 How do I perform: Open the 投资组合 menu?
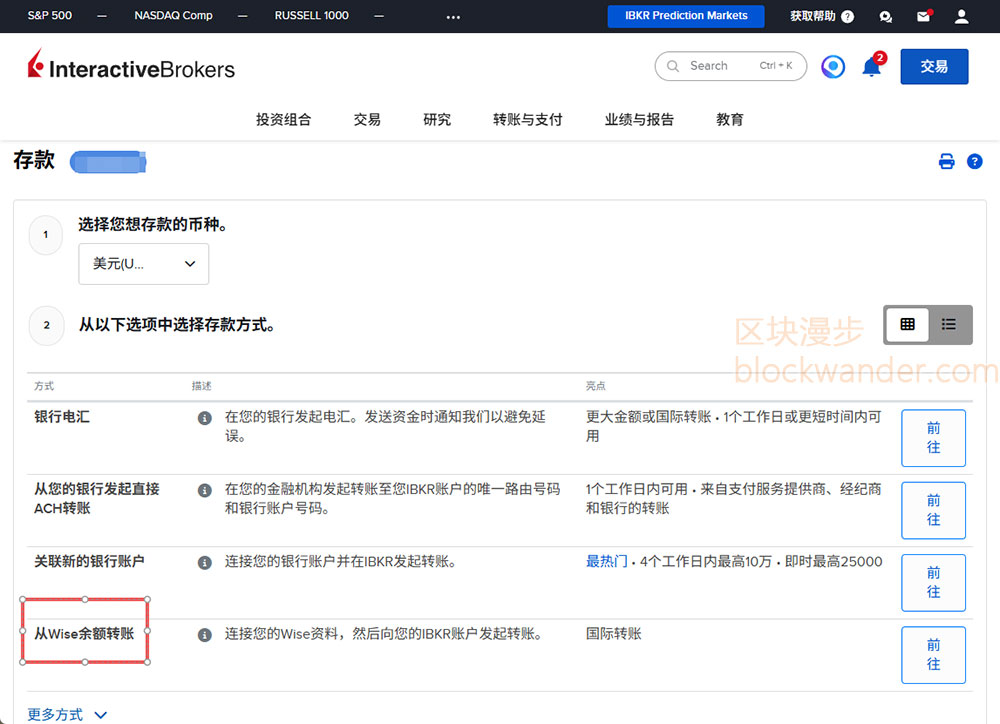pyautogui.click(x=283, y=119)
